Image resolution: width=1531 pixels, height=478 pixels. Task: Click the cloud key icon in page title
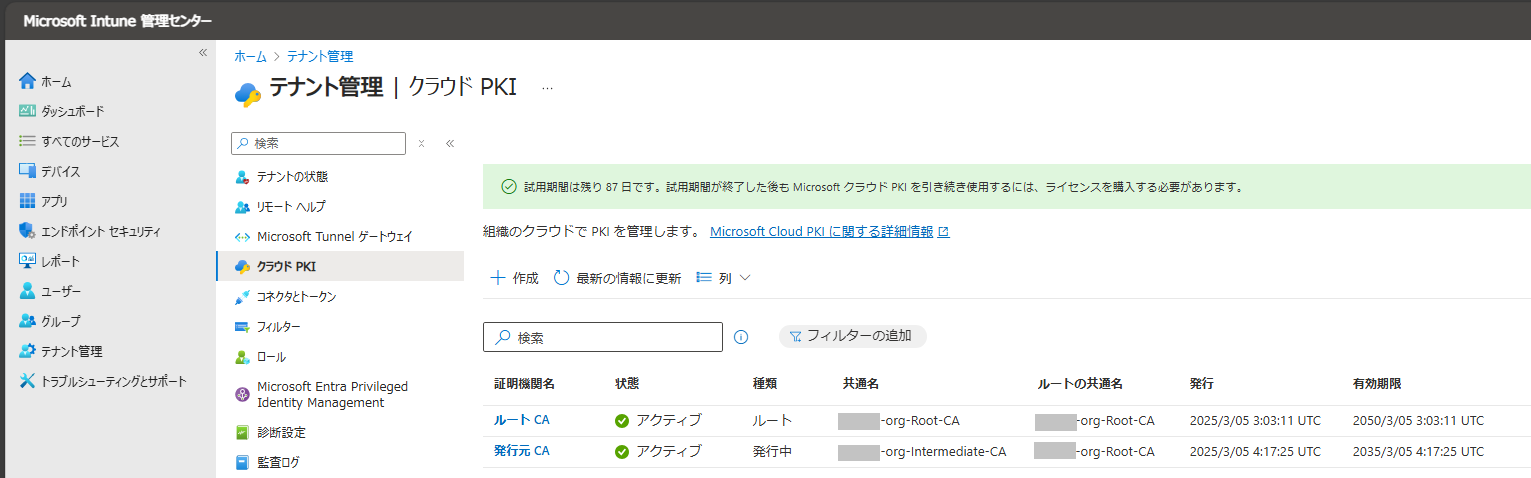pyautogui.click(x=247, y=93)
